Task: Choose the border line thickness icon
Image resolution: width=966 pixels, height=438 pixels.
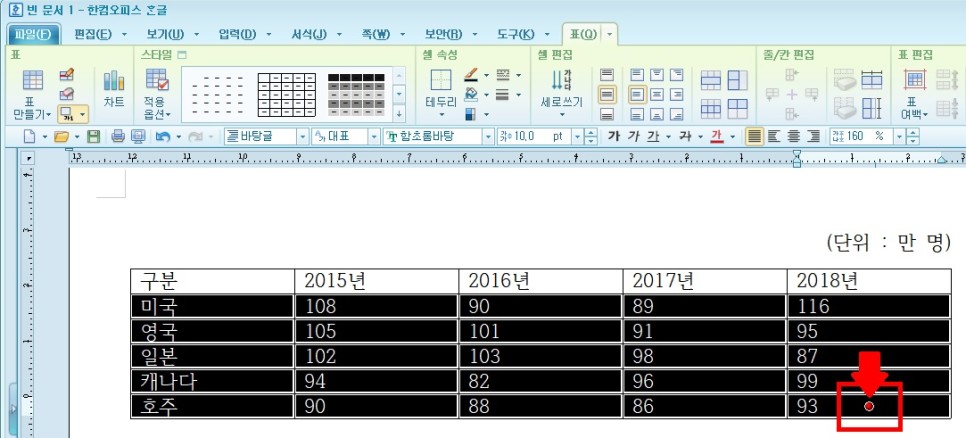Action: pos(503,94)
